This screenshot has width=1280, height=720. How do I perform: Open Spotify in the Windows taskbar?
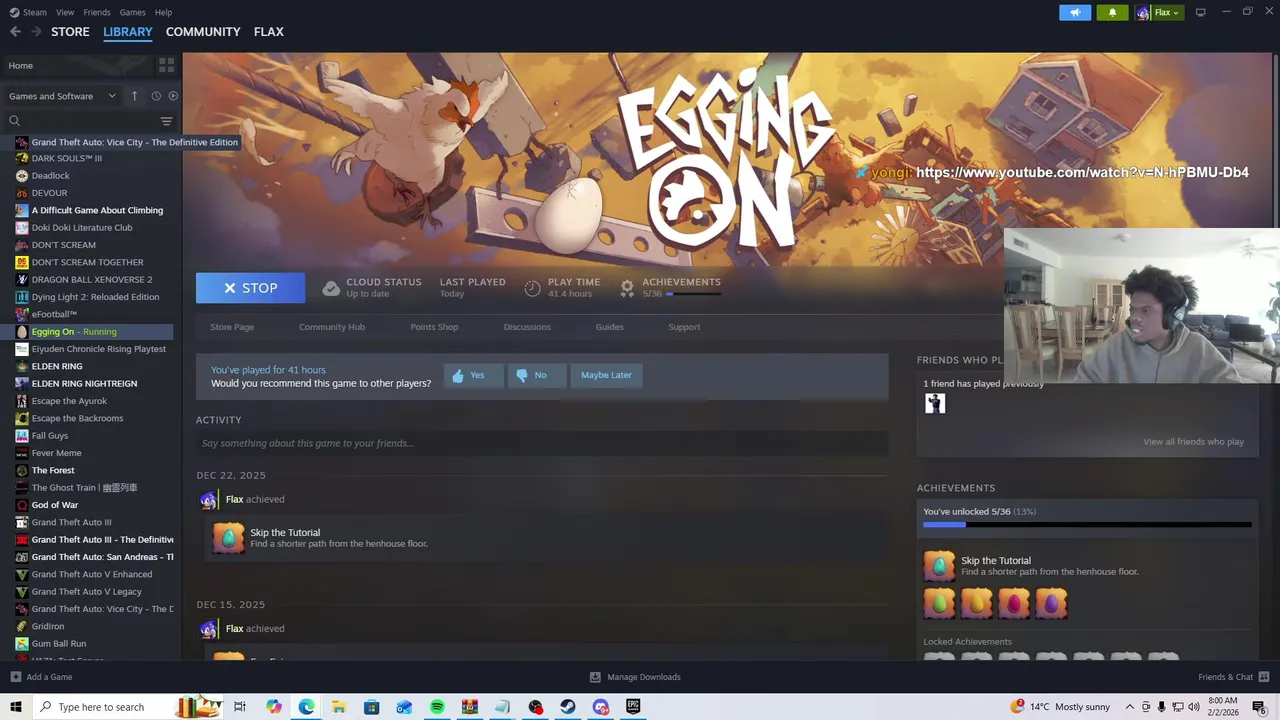coord(437,707)
